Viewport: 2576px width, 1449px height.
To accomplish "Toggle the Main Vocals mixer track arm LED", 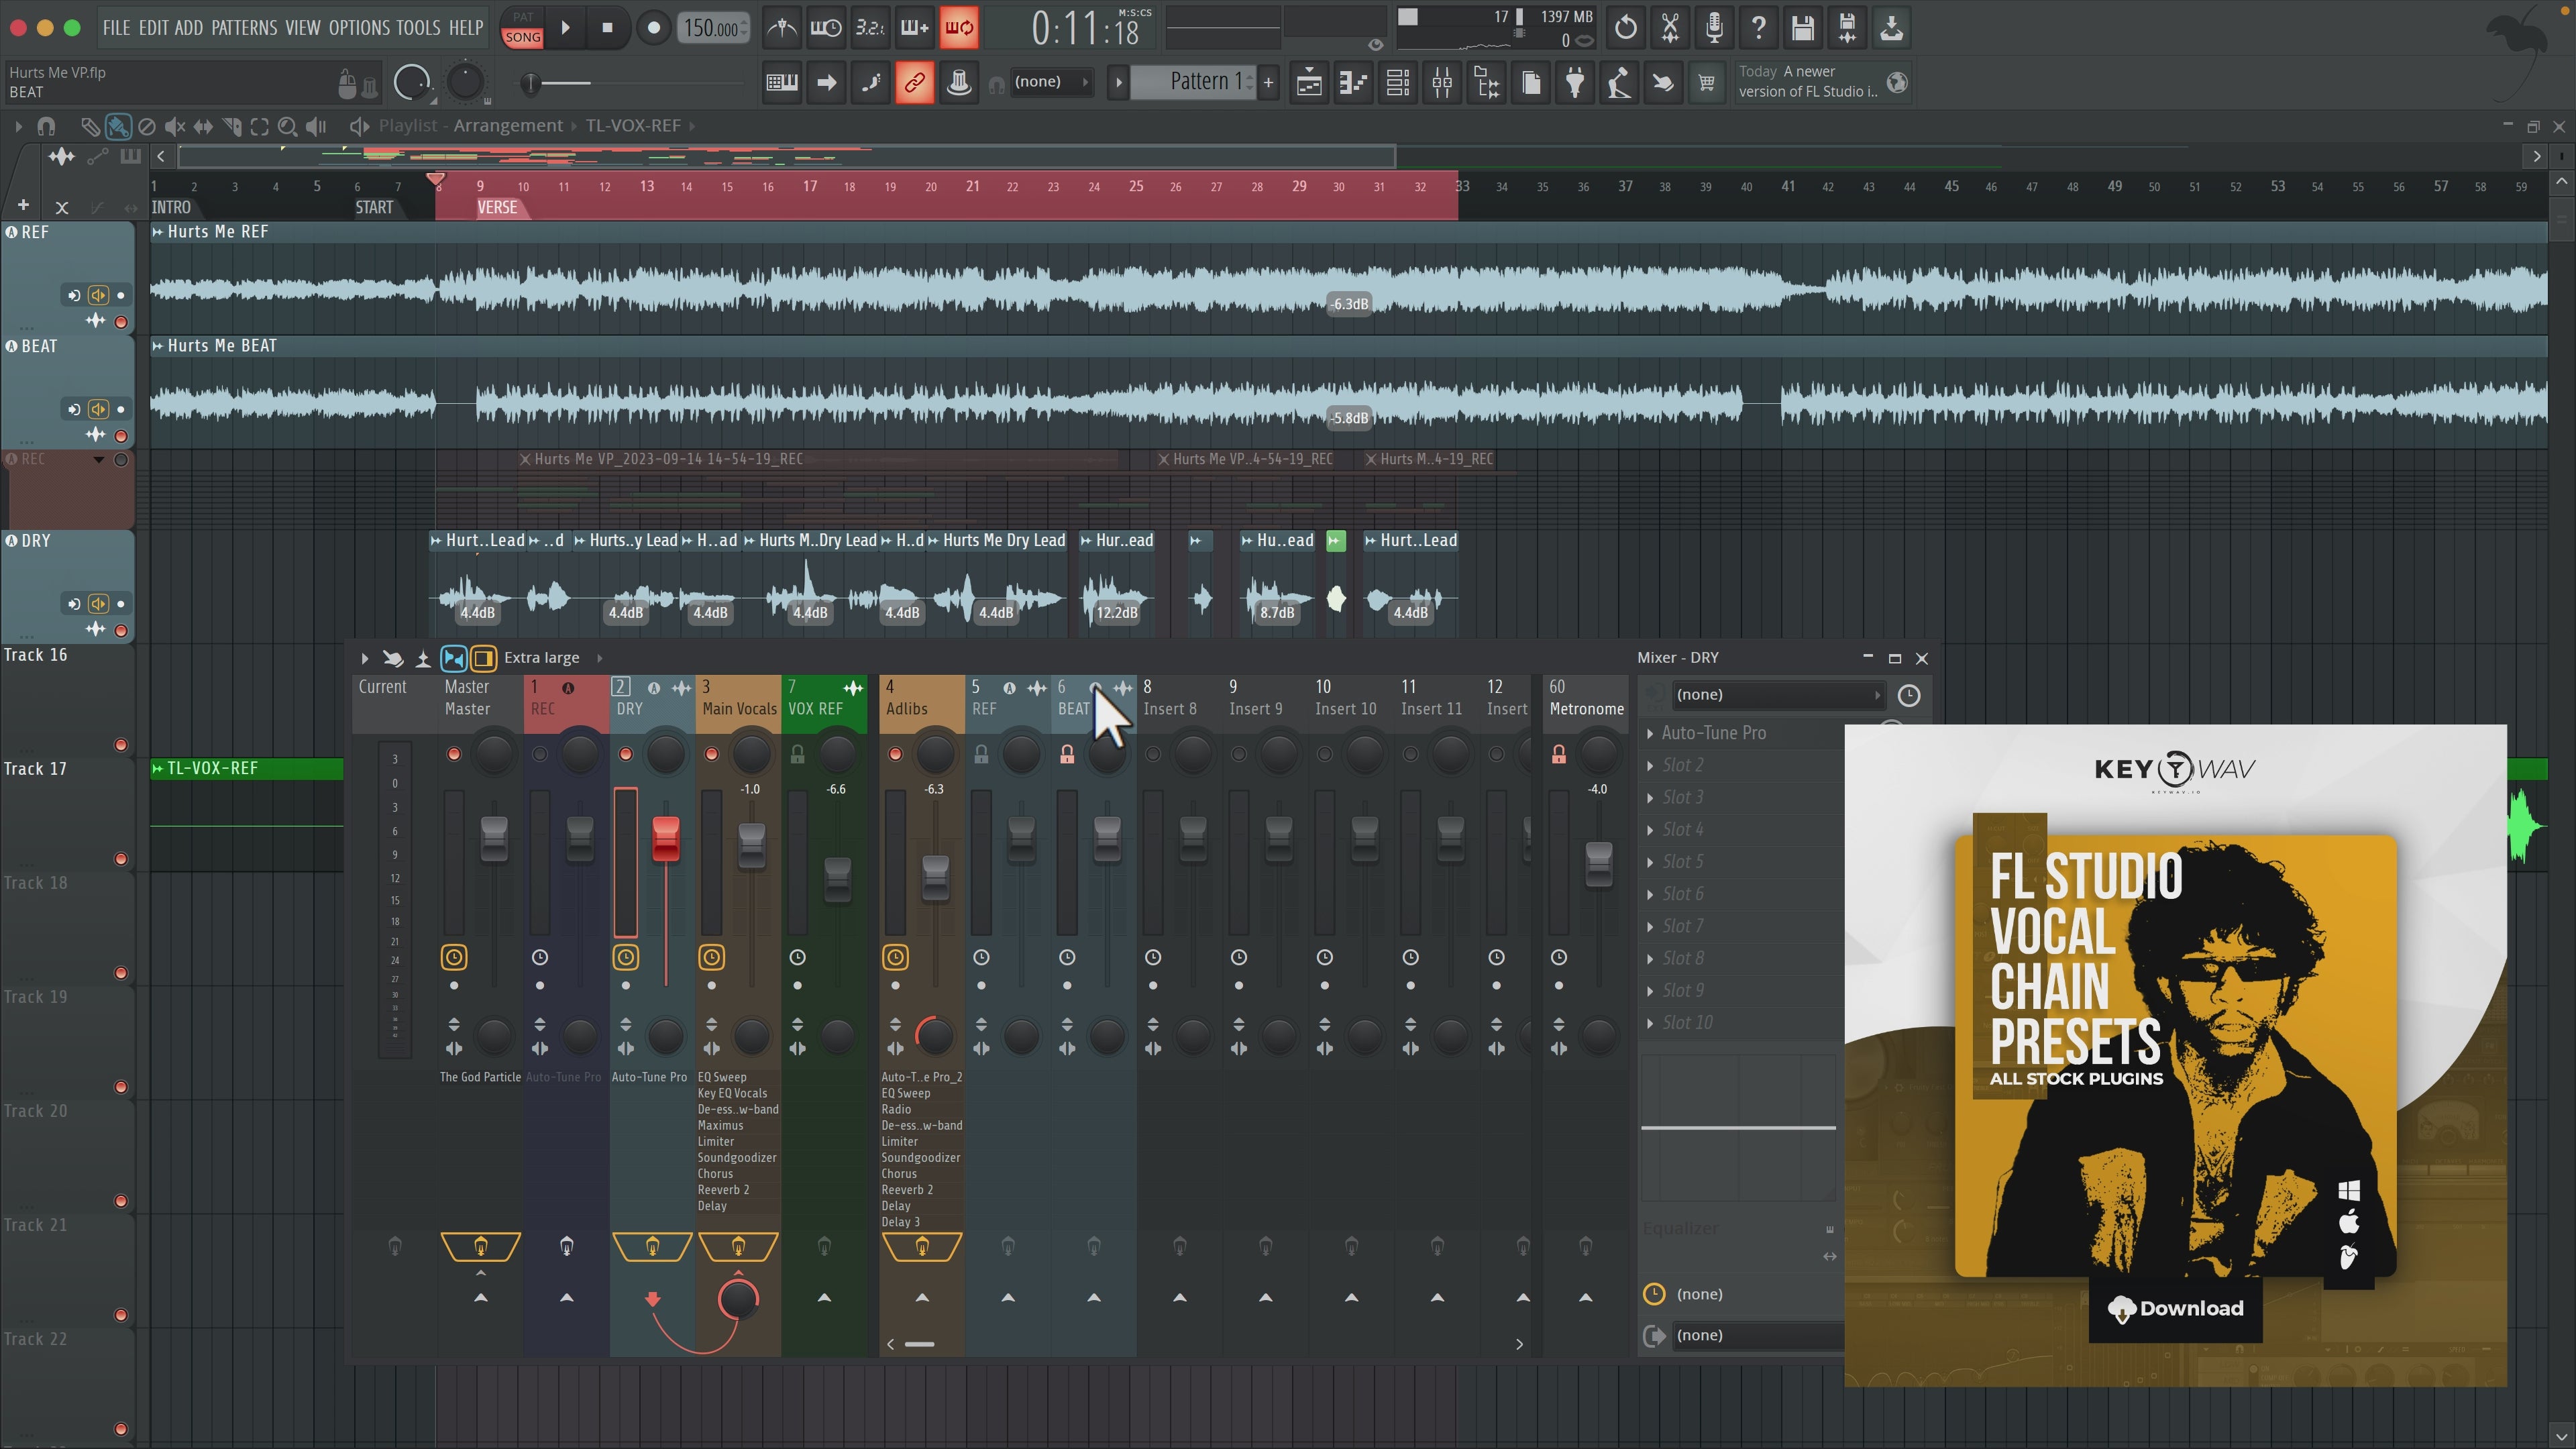I will coord(711,754).
